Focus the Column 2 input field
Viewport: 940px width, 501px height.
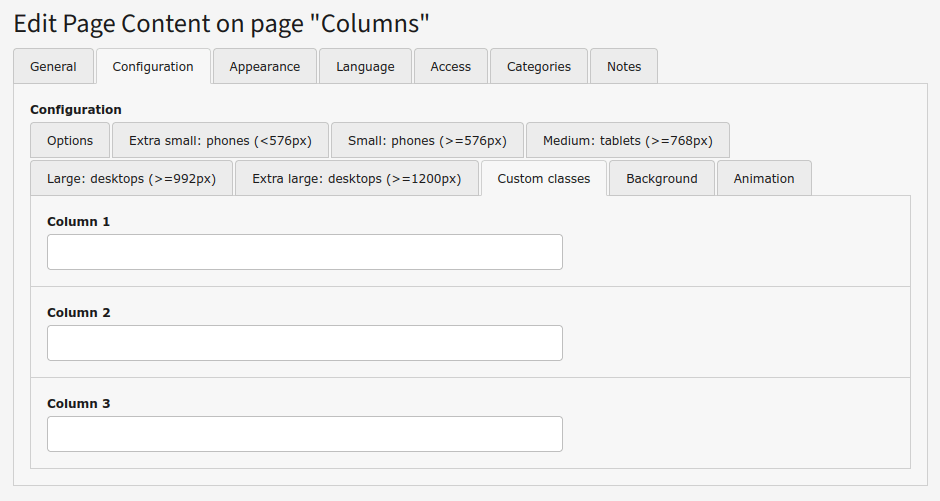[304, 343]
